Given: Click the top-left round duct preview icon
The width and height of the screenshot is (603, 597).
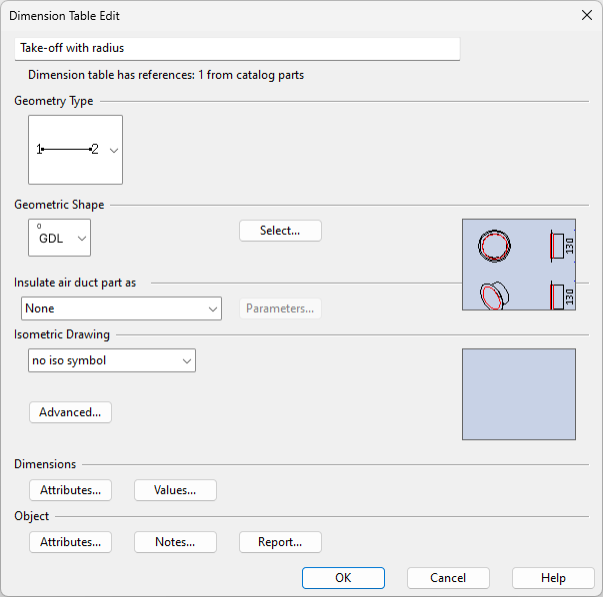Looking at the screenshot, I should [494, 244].
